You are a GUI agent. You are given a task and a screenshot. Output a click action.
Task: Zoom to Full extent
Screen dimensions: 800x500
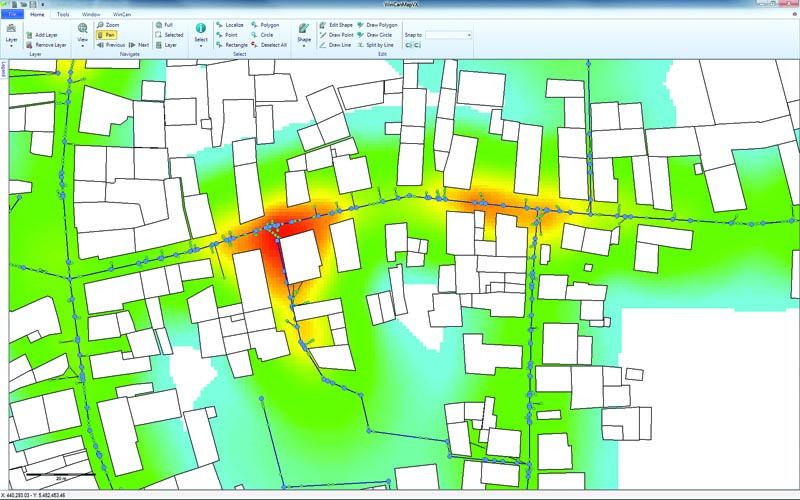click(168, 24)
